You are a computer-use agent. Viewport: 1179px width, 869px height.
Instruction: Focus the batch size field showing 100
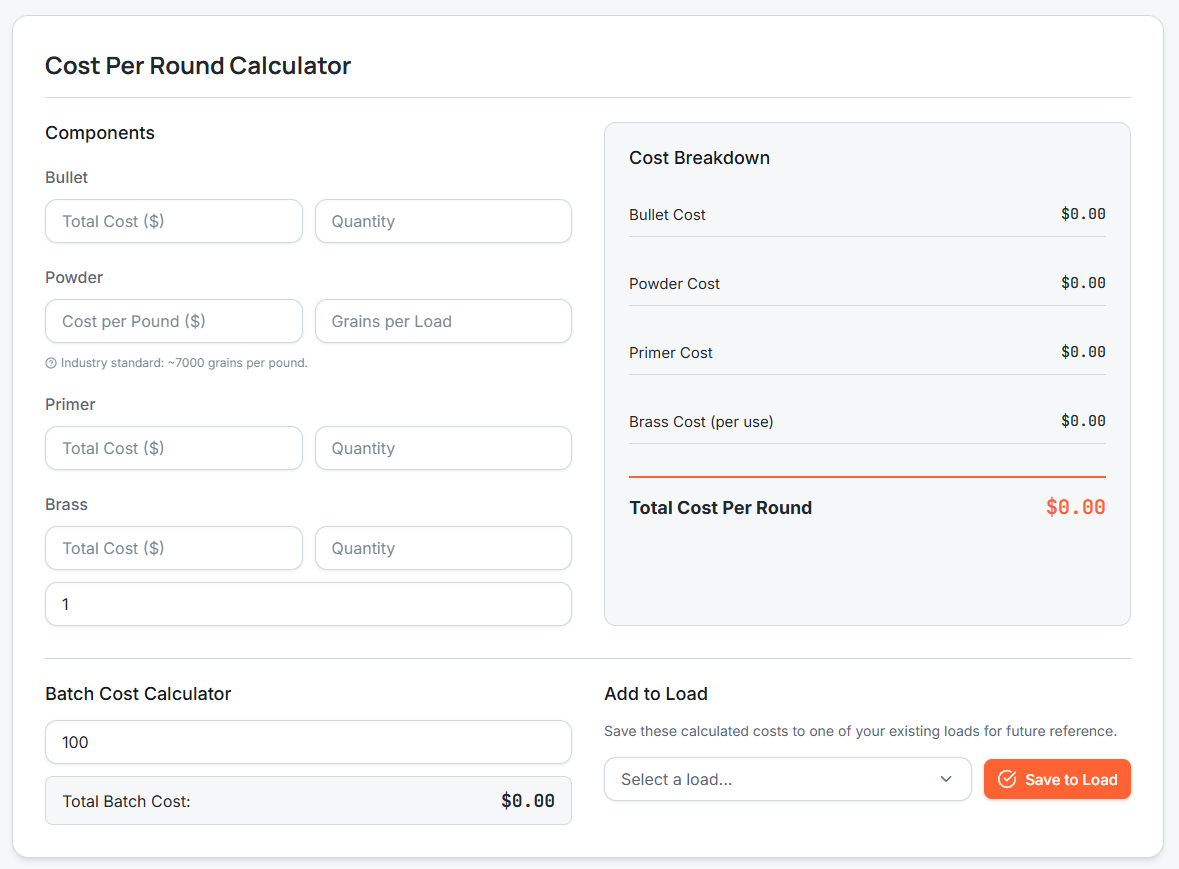click(x=308, y=742)
